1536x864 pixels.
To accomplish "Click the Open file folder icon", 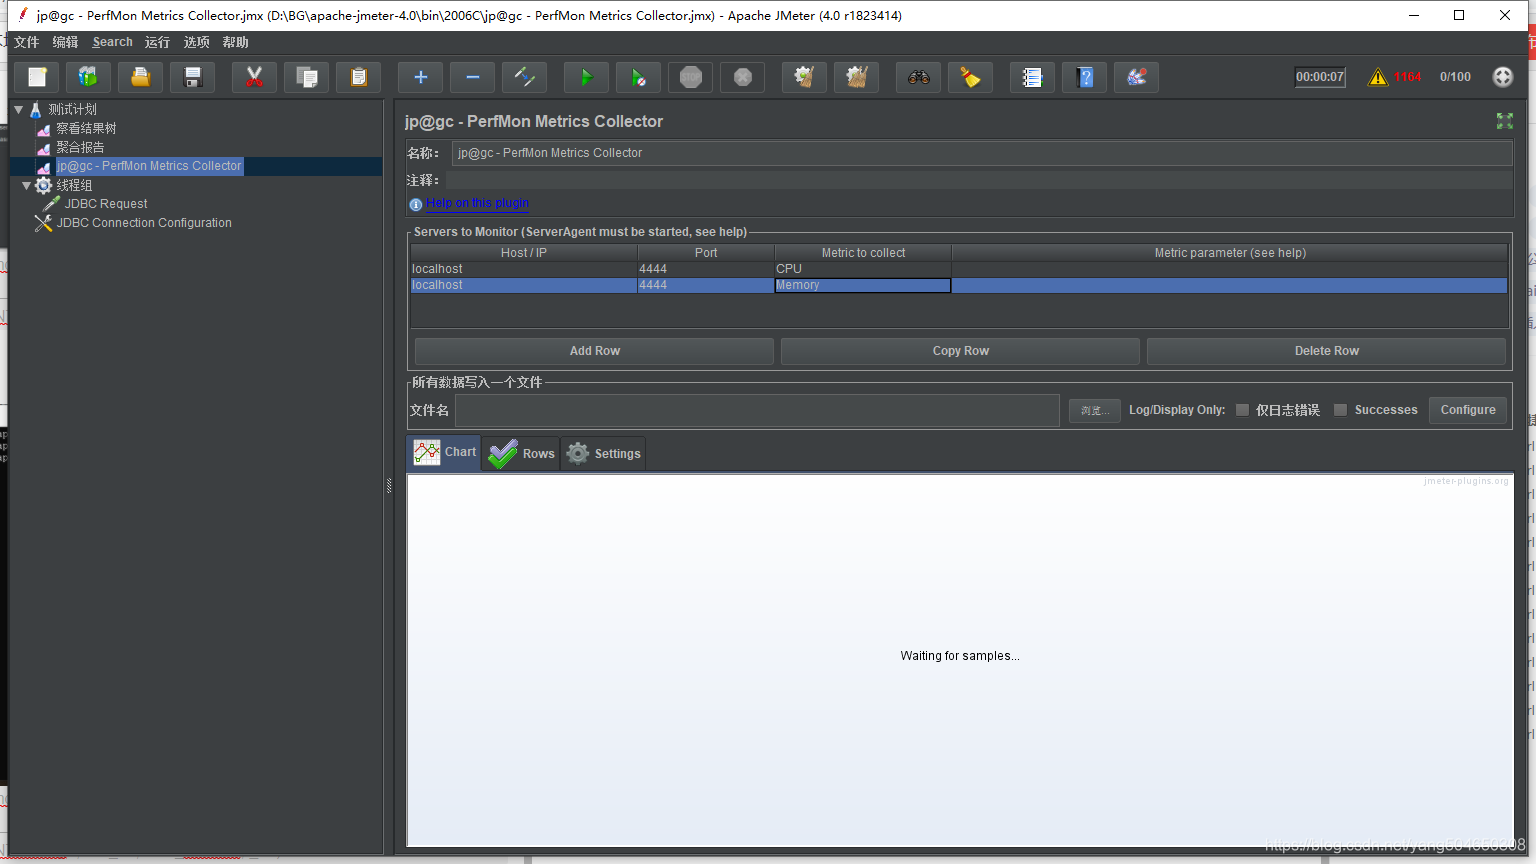I will (141, 77).
